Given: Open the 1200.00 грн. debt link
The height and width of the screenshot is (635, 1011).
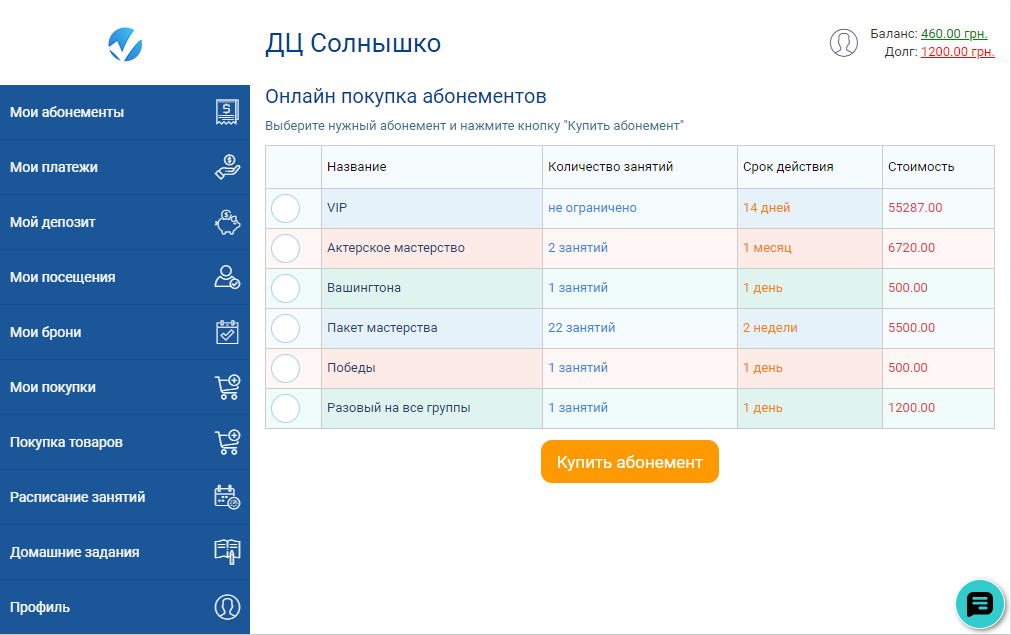Looking at the screenshot, I should click(x=957, y=52).
